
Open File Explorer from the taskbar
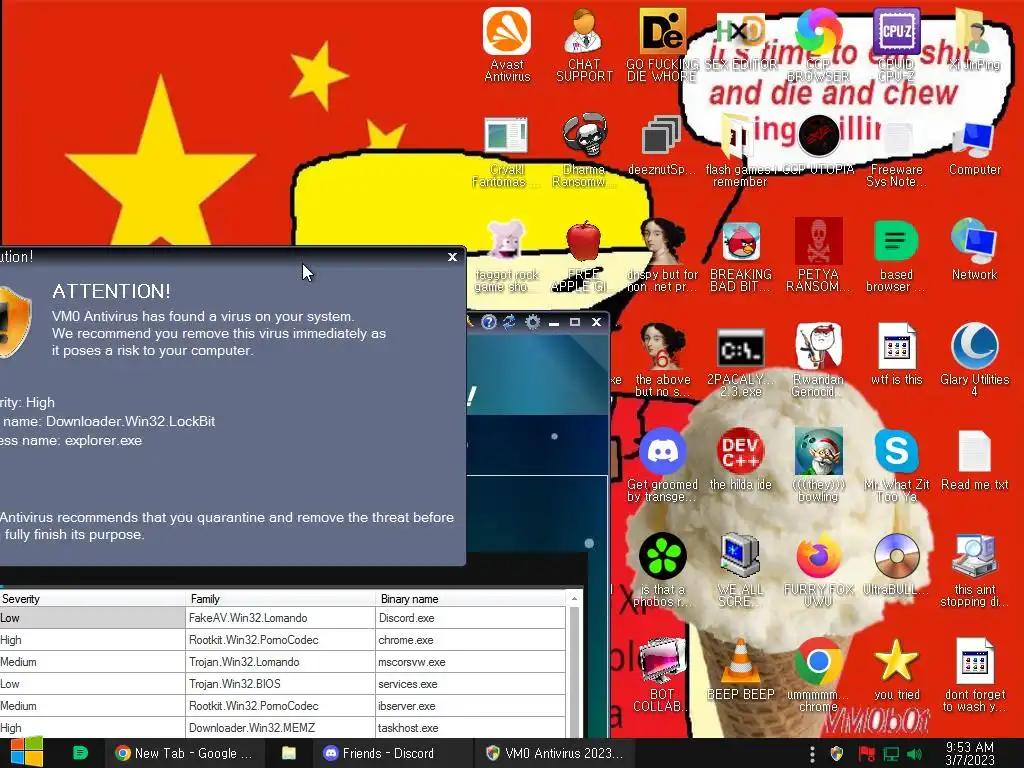click(289, 753)
